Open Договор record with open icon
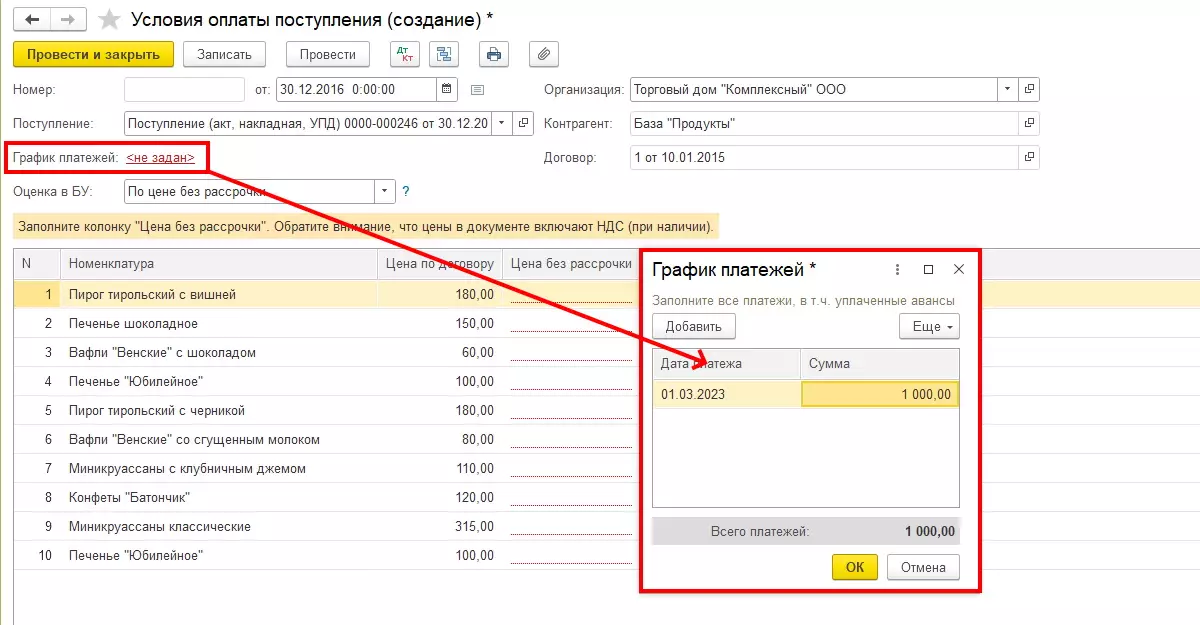1200x625 pixels. (x=1030, y=158)
